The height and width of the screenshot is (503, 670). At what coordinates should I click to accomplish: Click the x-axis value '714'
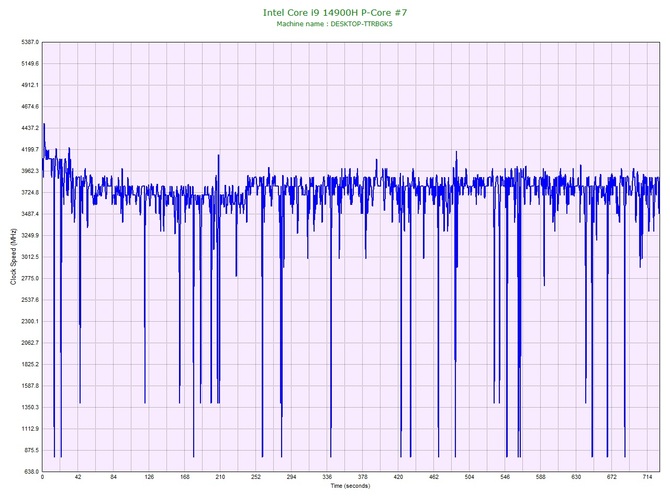point(647,477)
